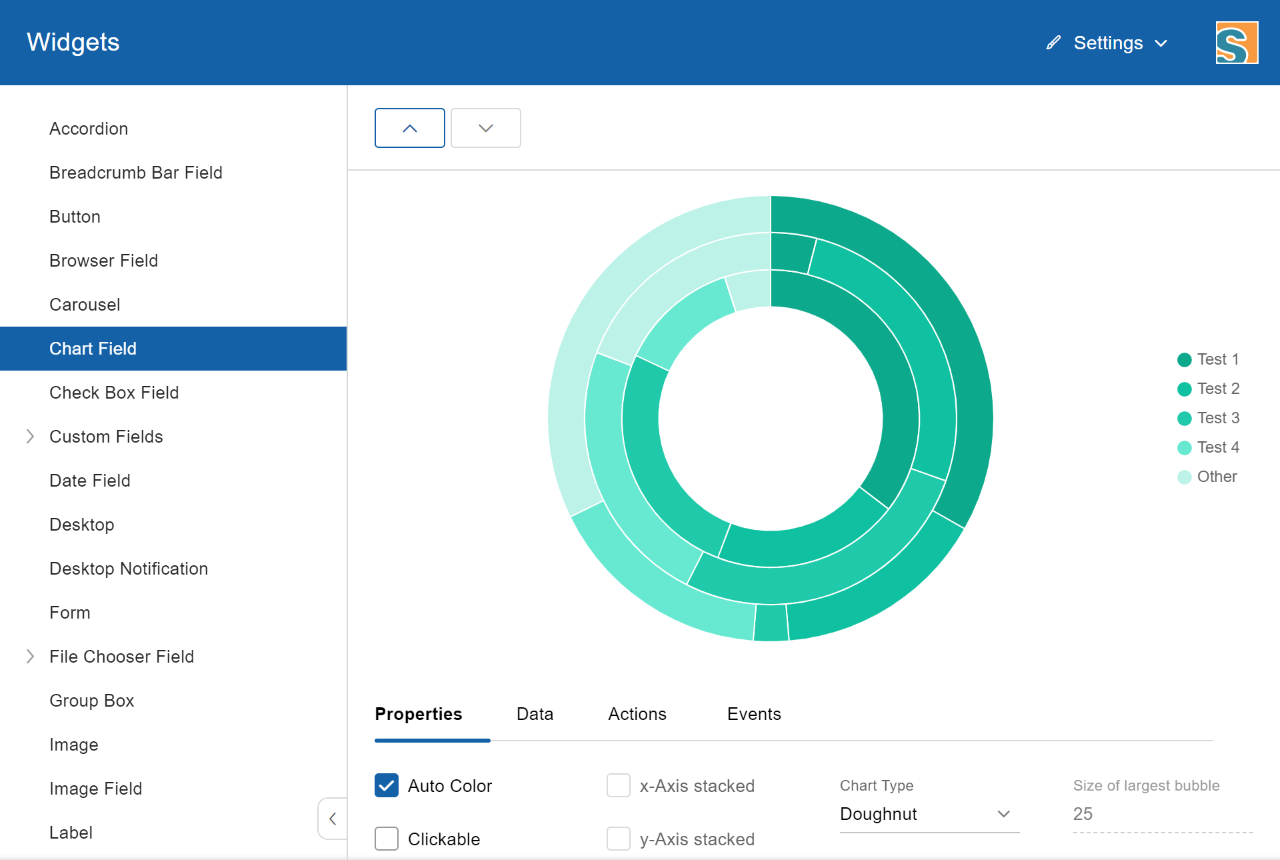The image size is (1280, 860).
Task: Click the Test 1 legend color dot
Action: (1185, 360)
